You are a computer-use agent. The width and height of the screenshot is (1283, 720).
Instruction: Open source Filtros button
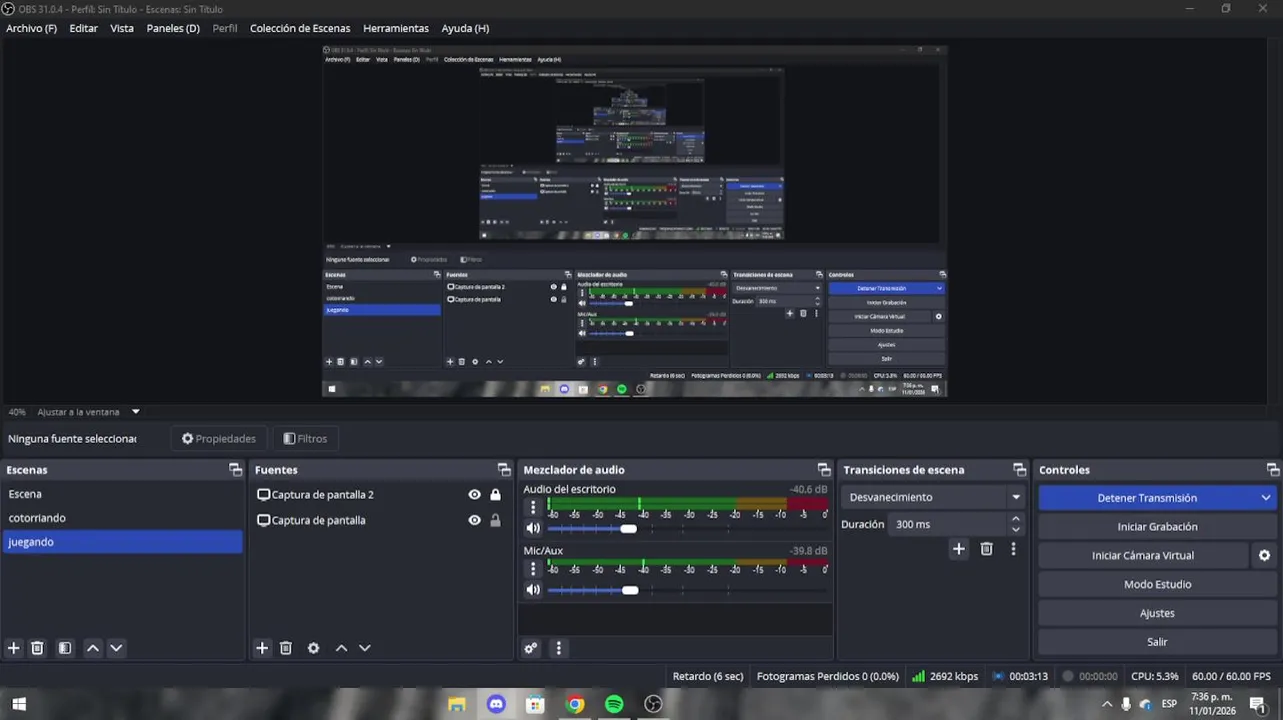305,438
